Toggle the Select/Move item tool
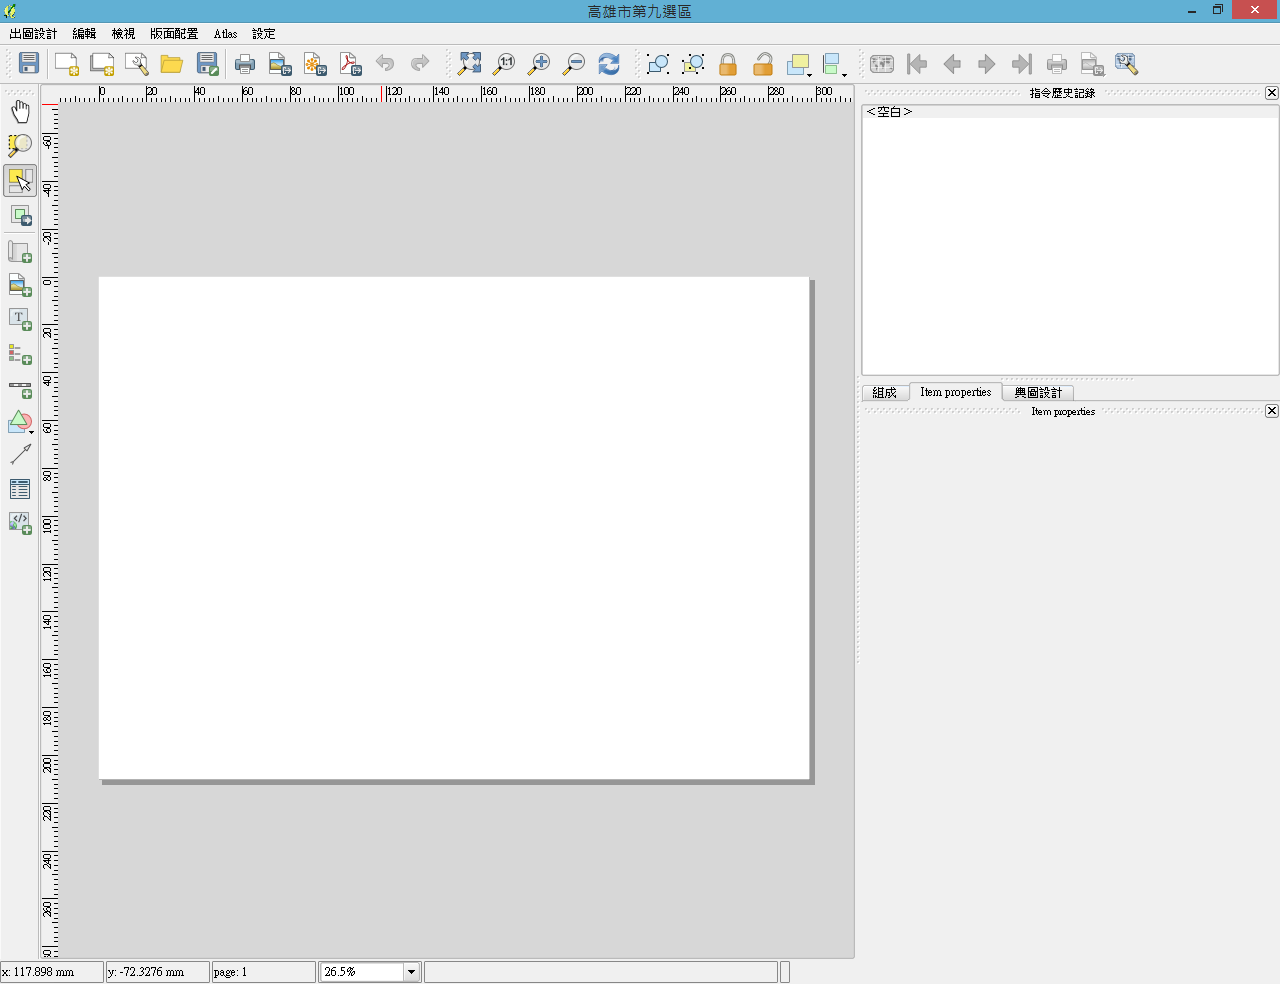 (20, 181)
